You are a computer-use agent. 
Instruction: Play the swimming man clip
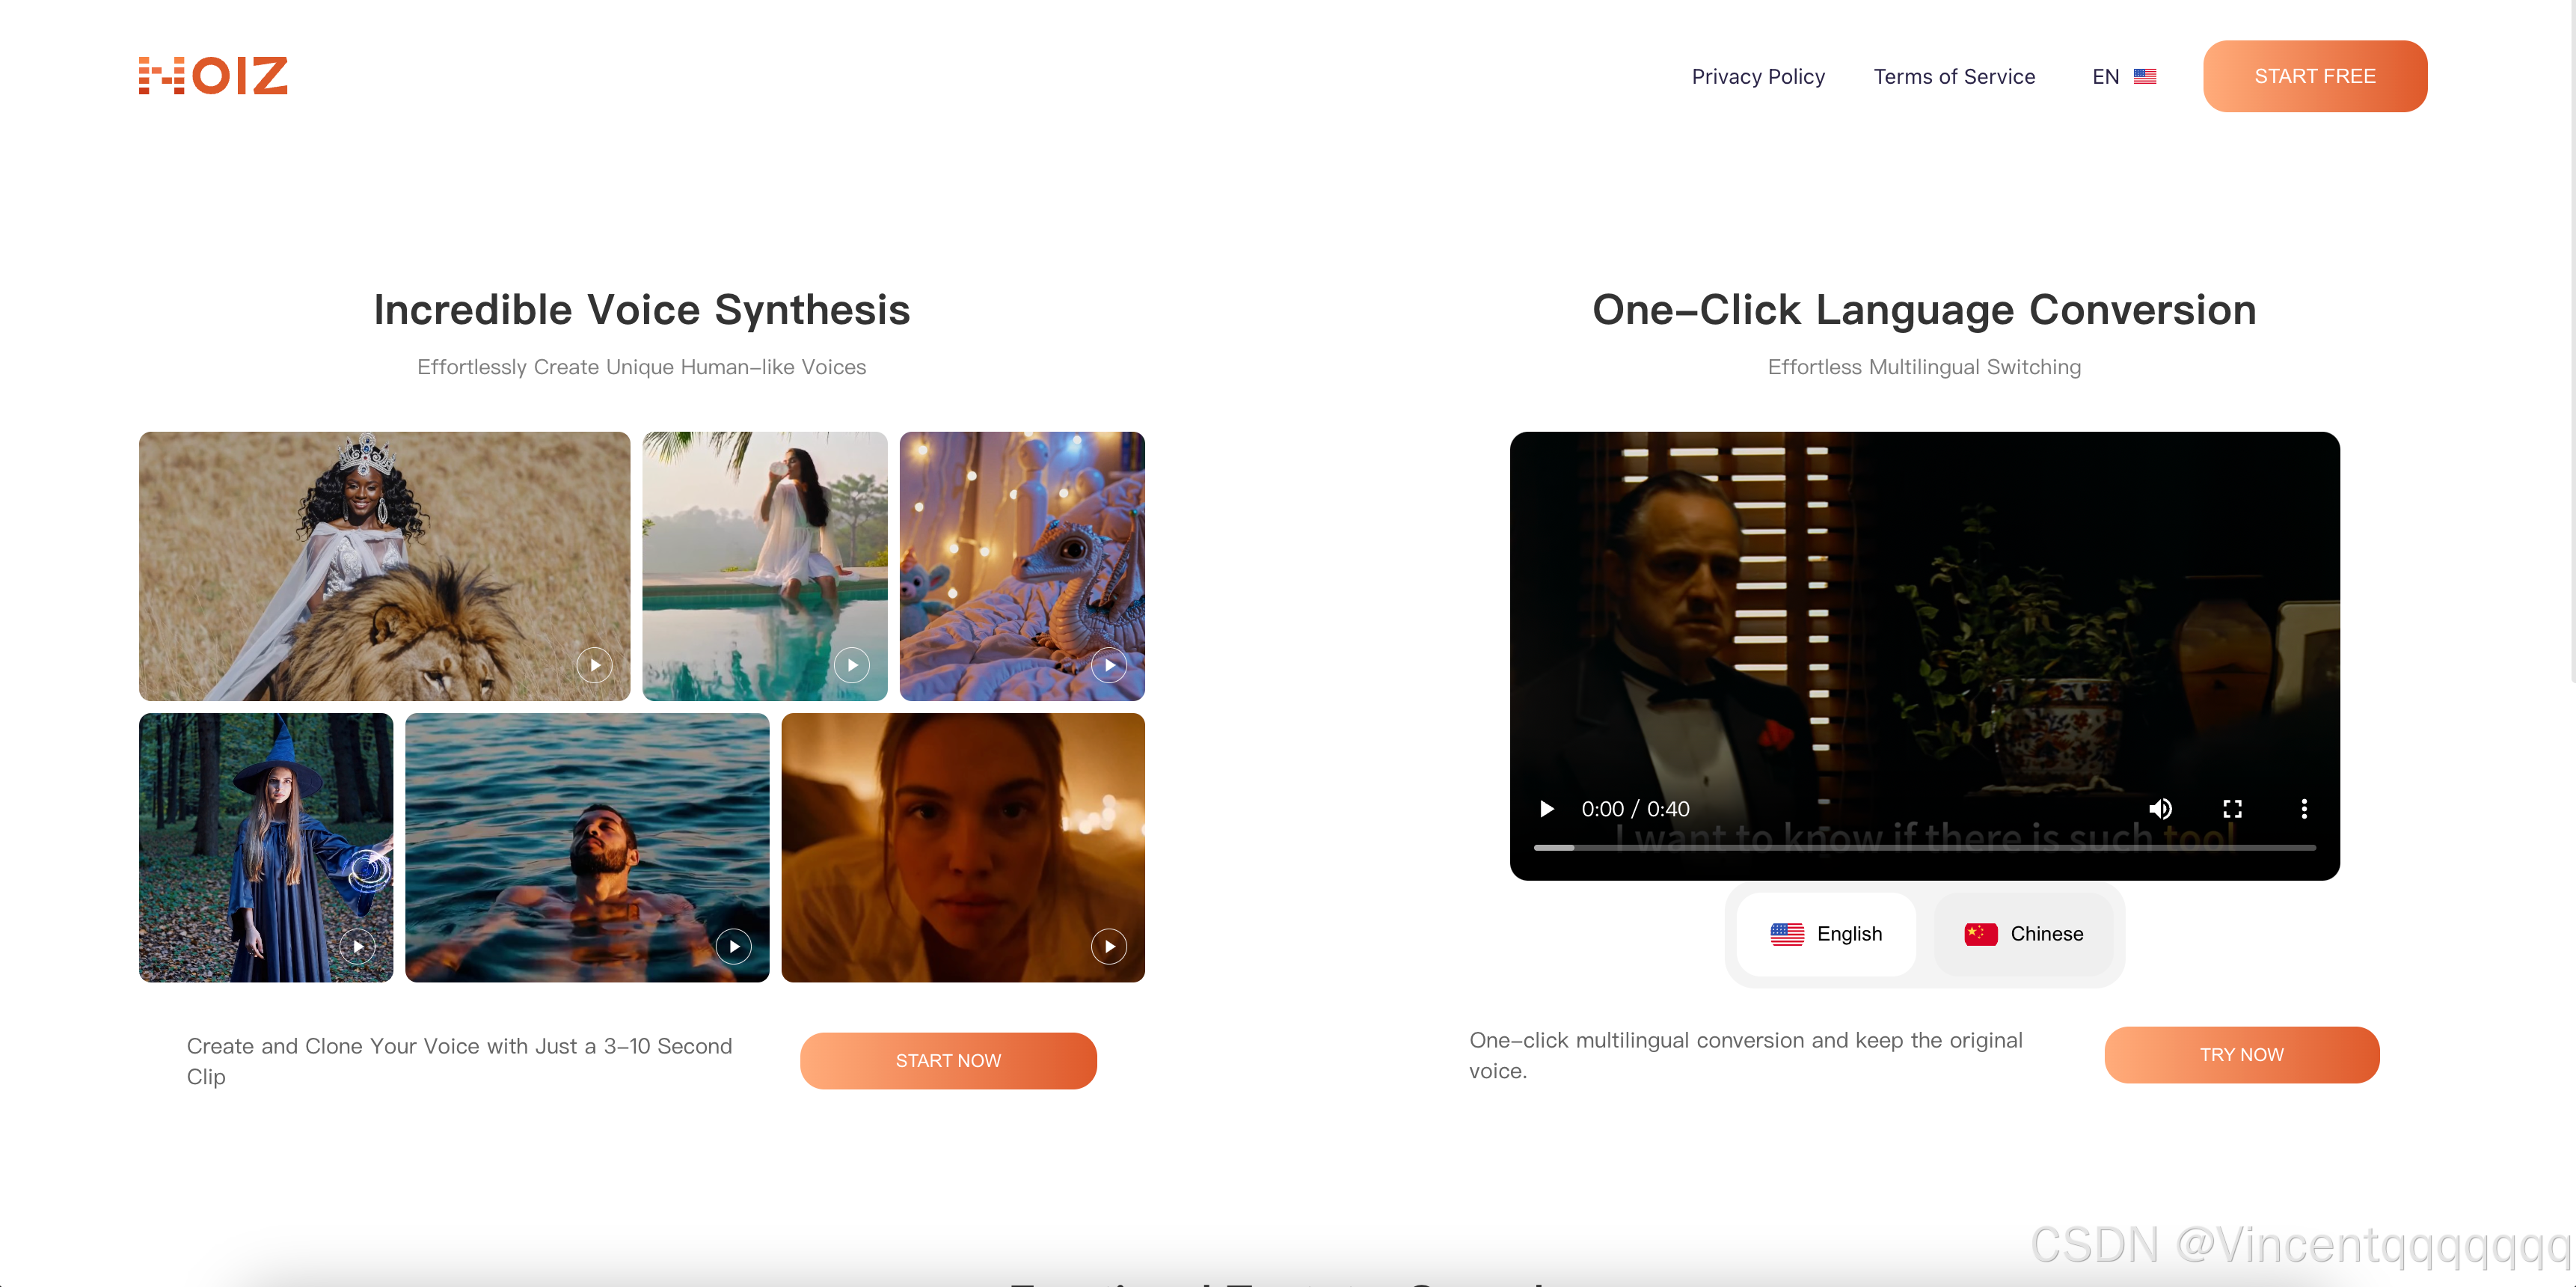733,946
